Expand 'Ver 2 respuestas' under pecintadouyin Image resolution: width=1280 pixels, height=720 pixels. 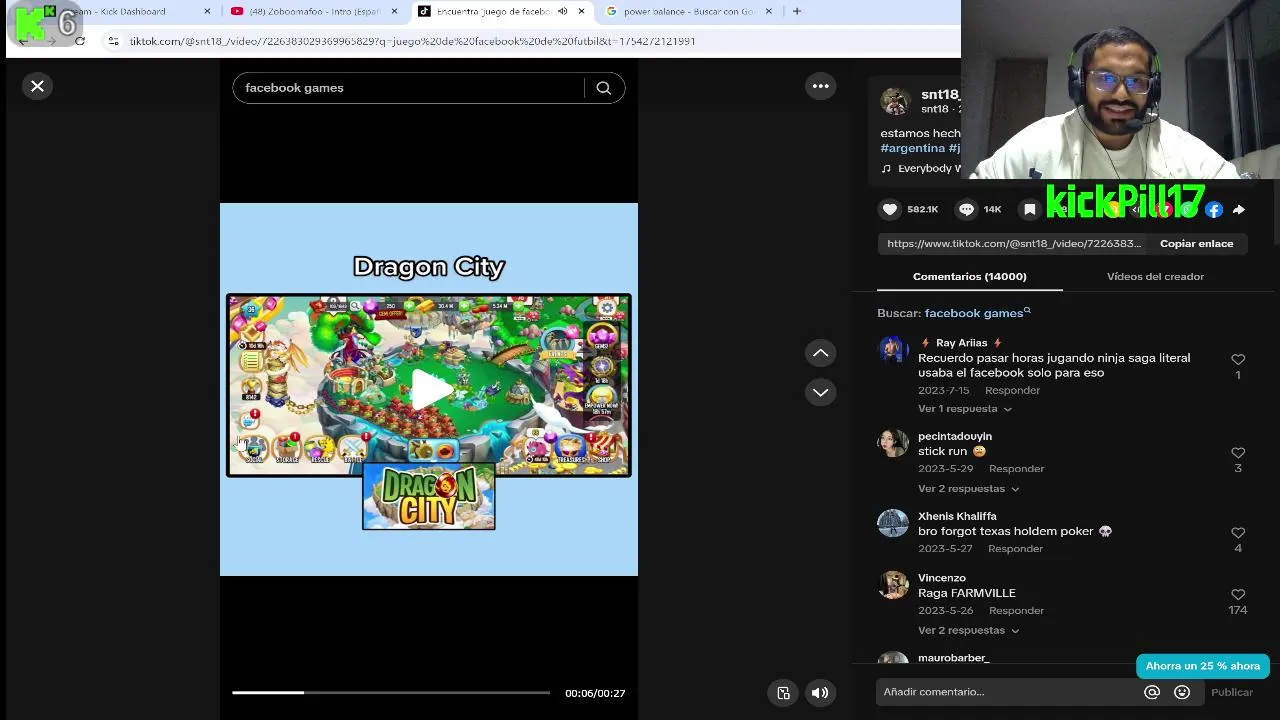click(969, 489)
